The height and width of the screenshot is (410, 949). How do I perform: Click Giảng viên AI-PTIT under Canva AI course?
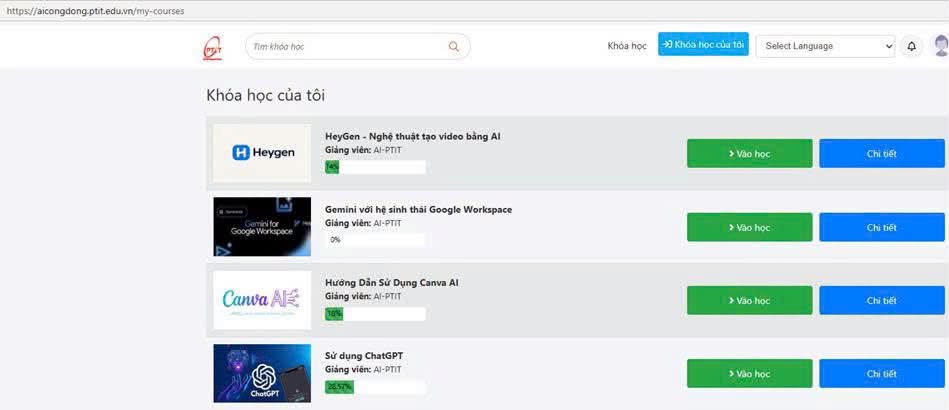click(363, 296)
